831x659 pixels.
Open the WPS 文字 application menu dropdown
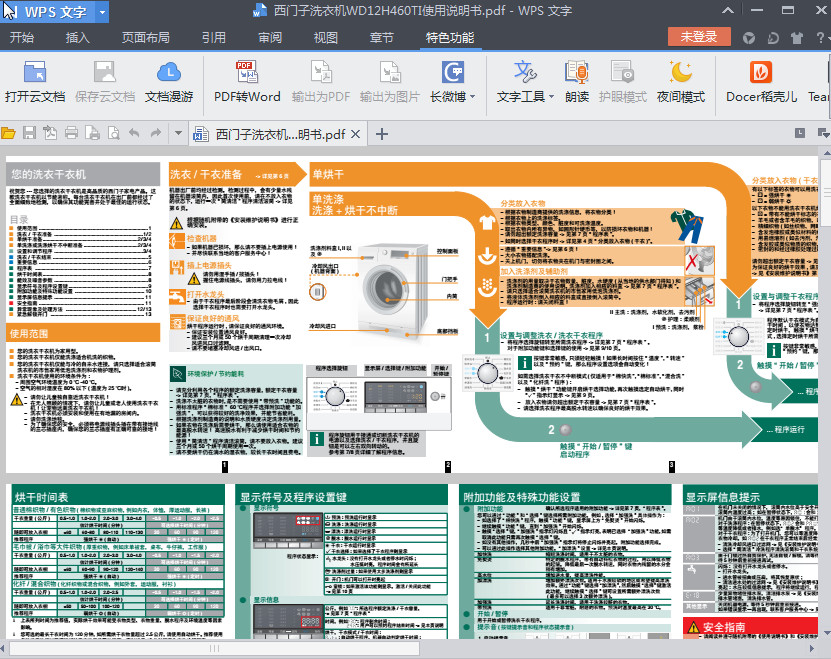(x=102, y=12)
